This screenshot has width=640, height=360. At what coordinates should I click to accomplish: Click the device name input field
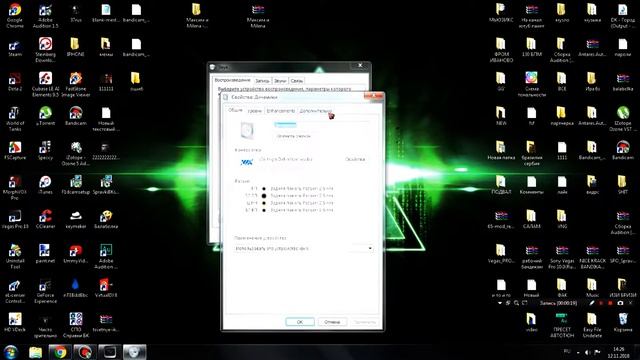click(321, 124)
